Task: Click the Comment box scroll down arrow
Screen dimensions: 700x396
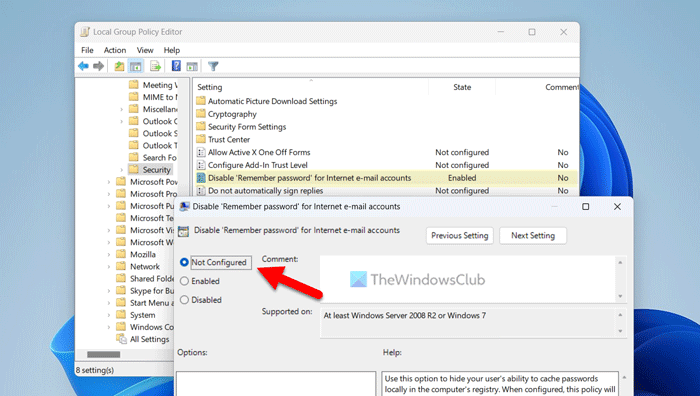Action: point(620,296)
